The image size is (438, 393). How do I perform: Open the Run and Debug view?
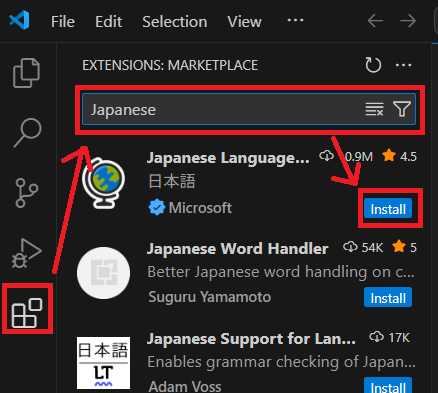click(26, 253)
